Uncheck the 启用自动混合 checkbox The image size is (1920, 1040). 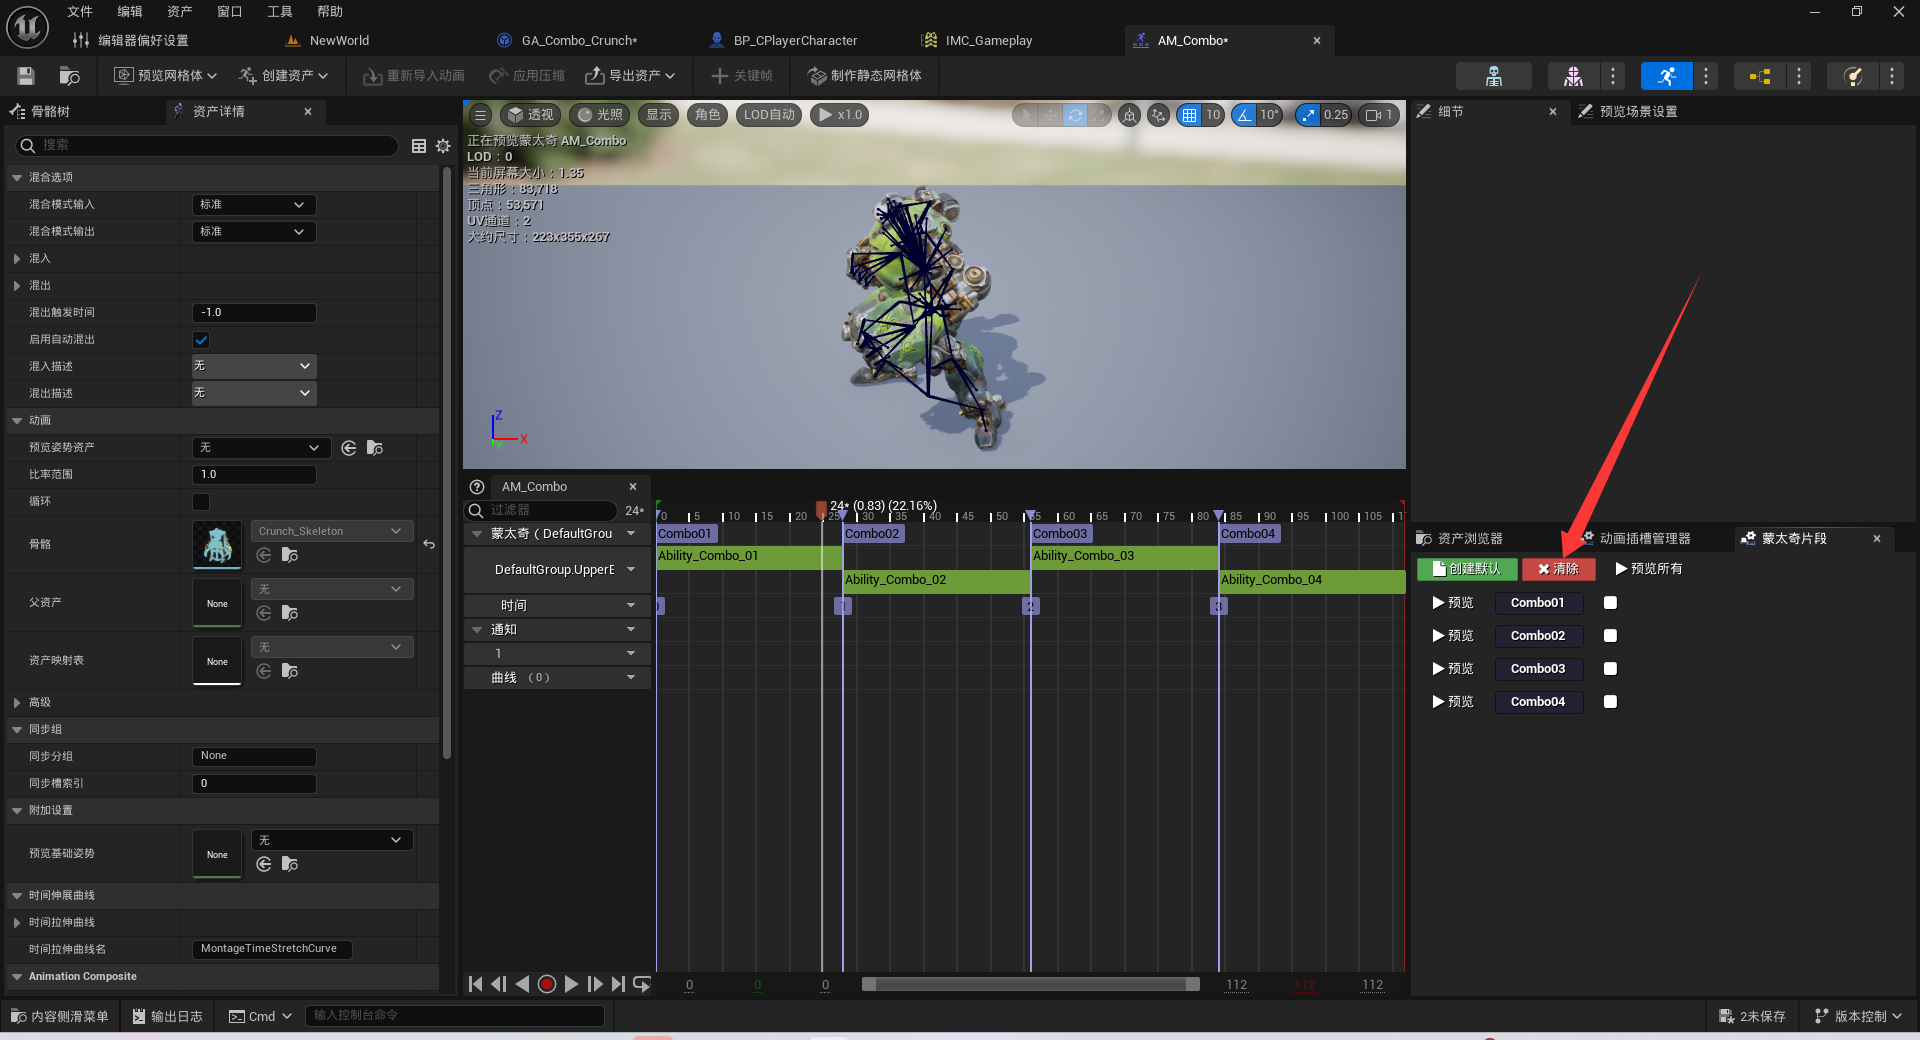tap(201, 339)
